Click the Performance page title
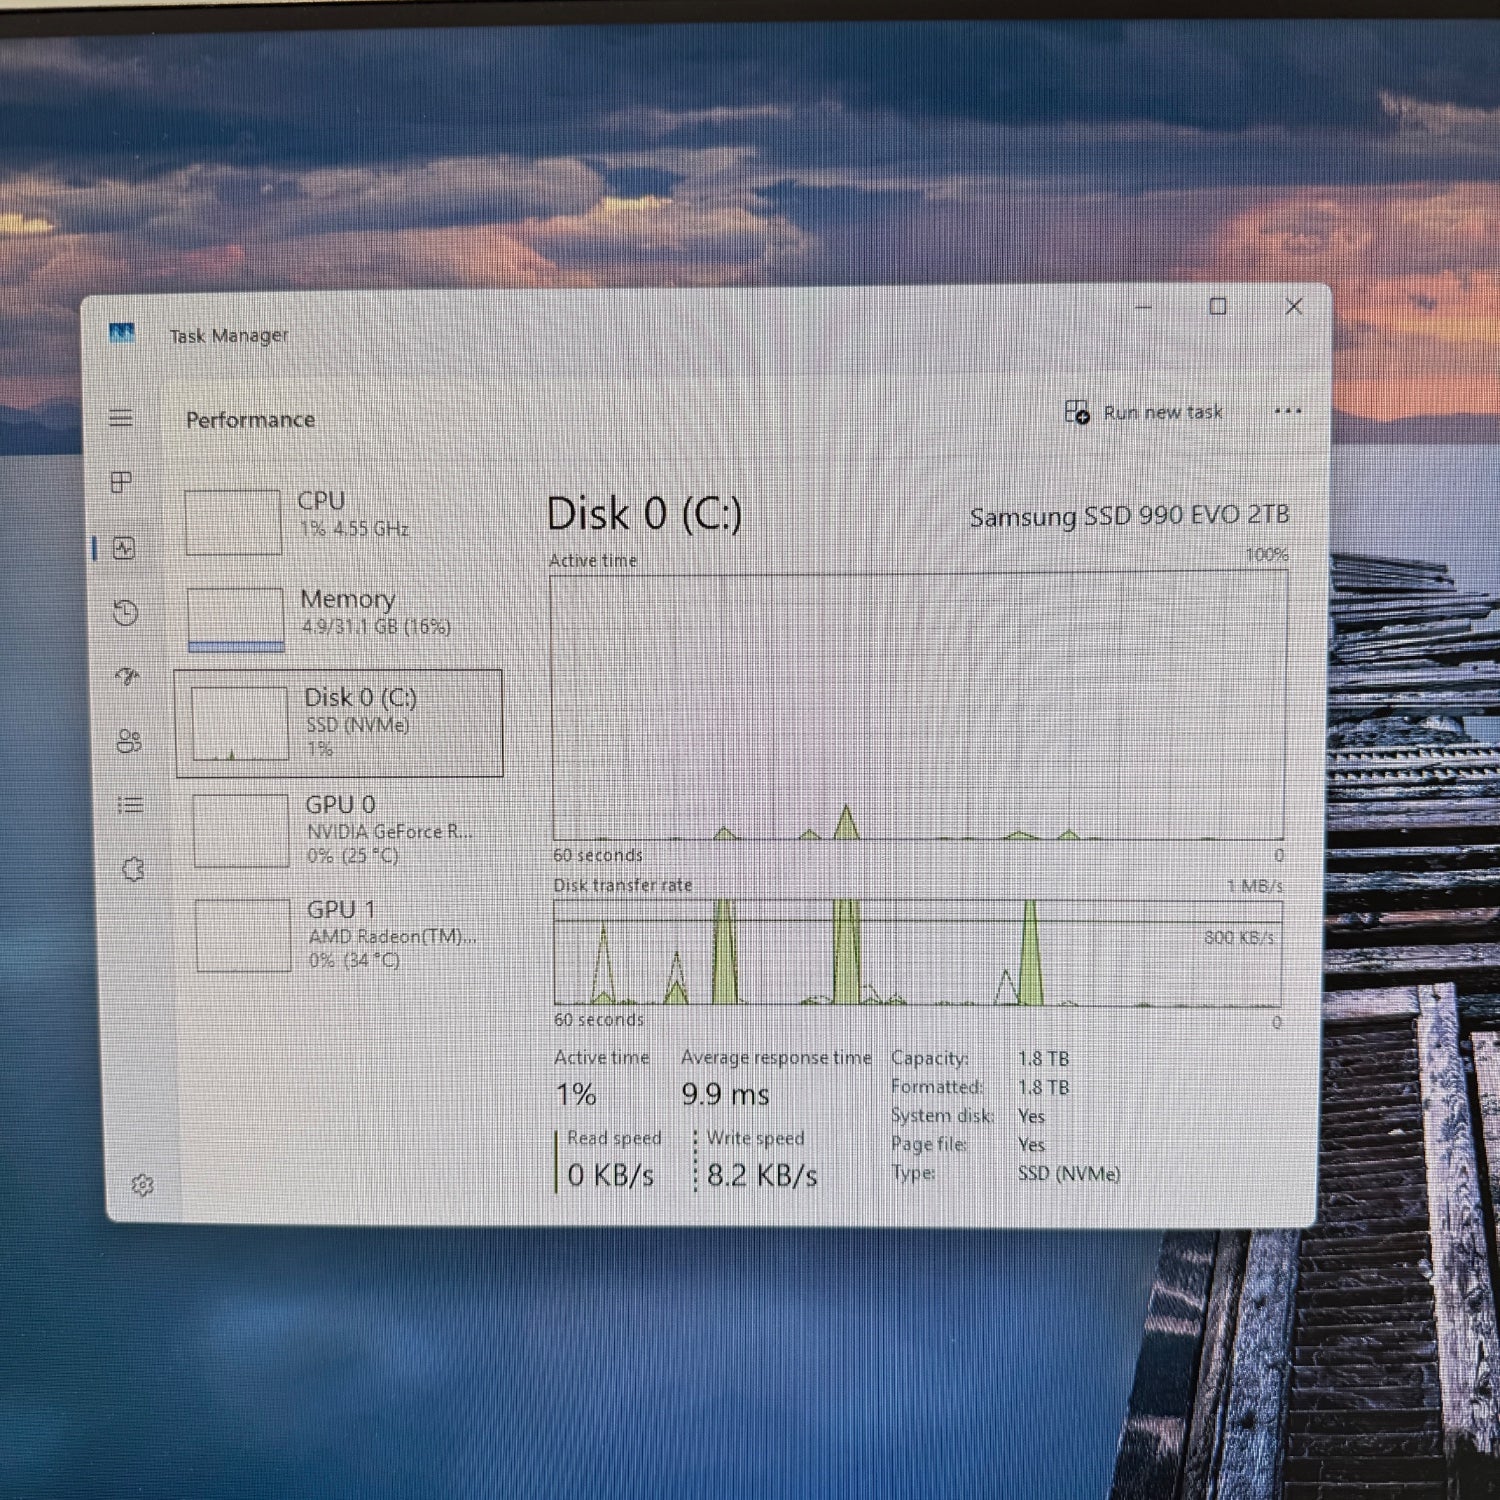The image size is (1500, 1500). pyautogui.click(x=250, y=420)
